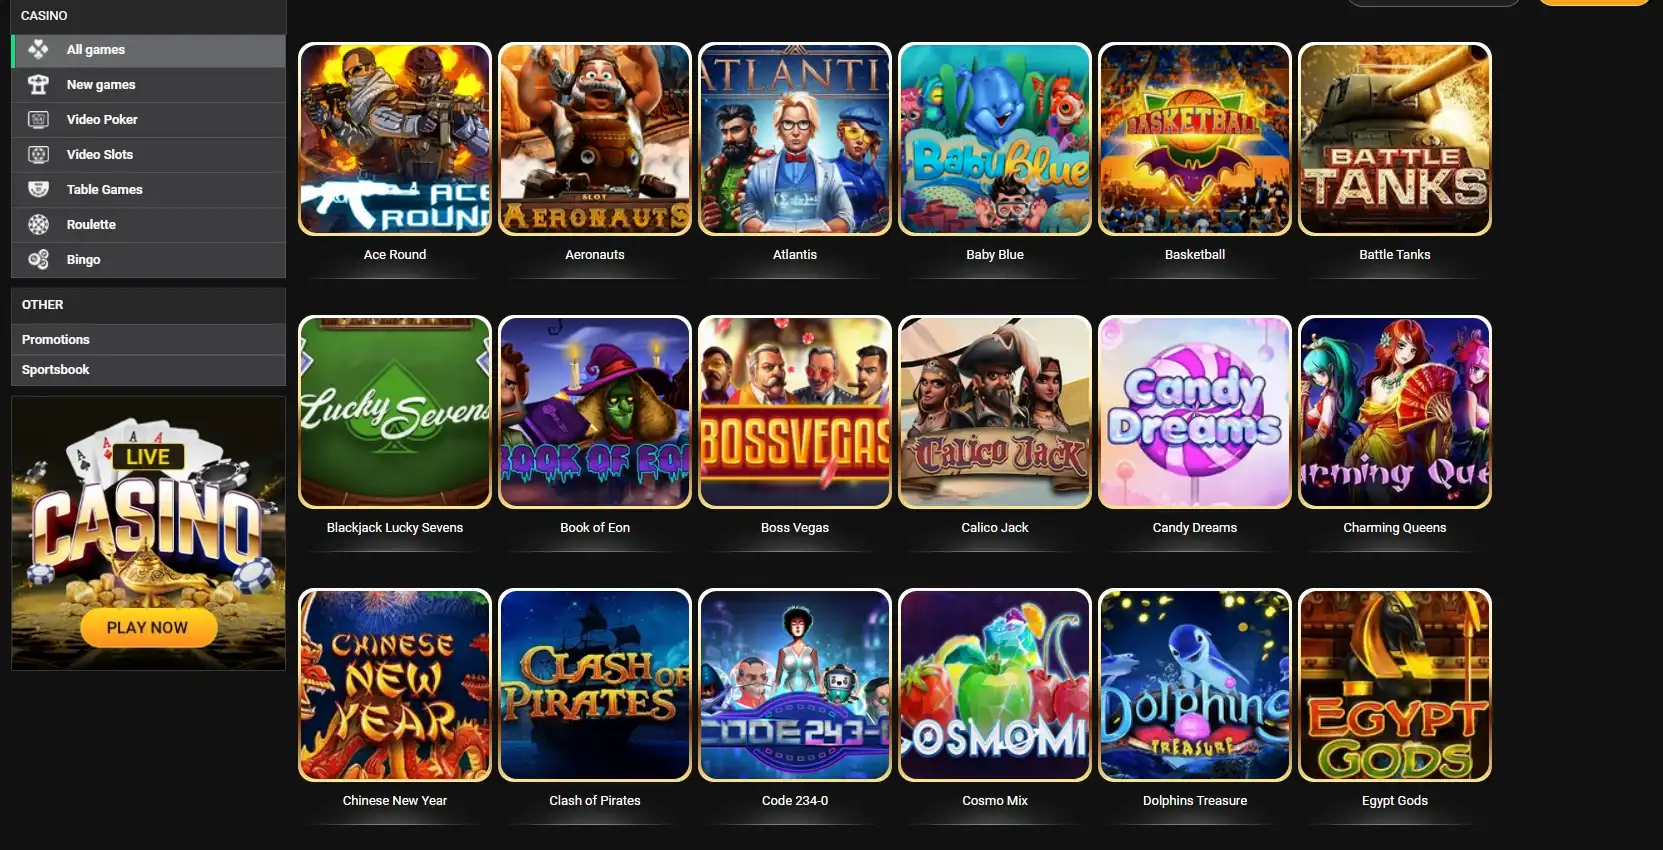Click the Bingo balls icon
This screenshot has height=850, width=1663.
(38, 259)
